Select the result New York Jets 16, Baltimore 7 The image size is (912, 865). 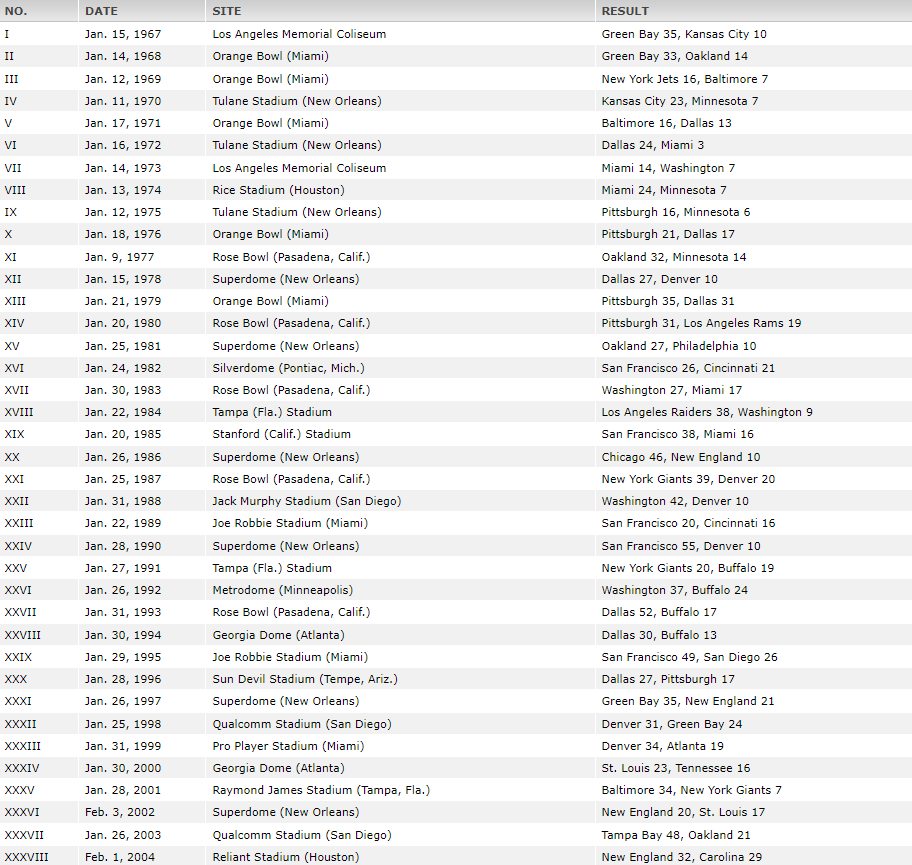(x=684, y=79)
